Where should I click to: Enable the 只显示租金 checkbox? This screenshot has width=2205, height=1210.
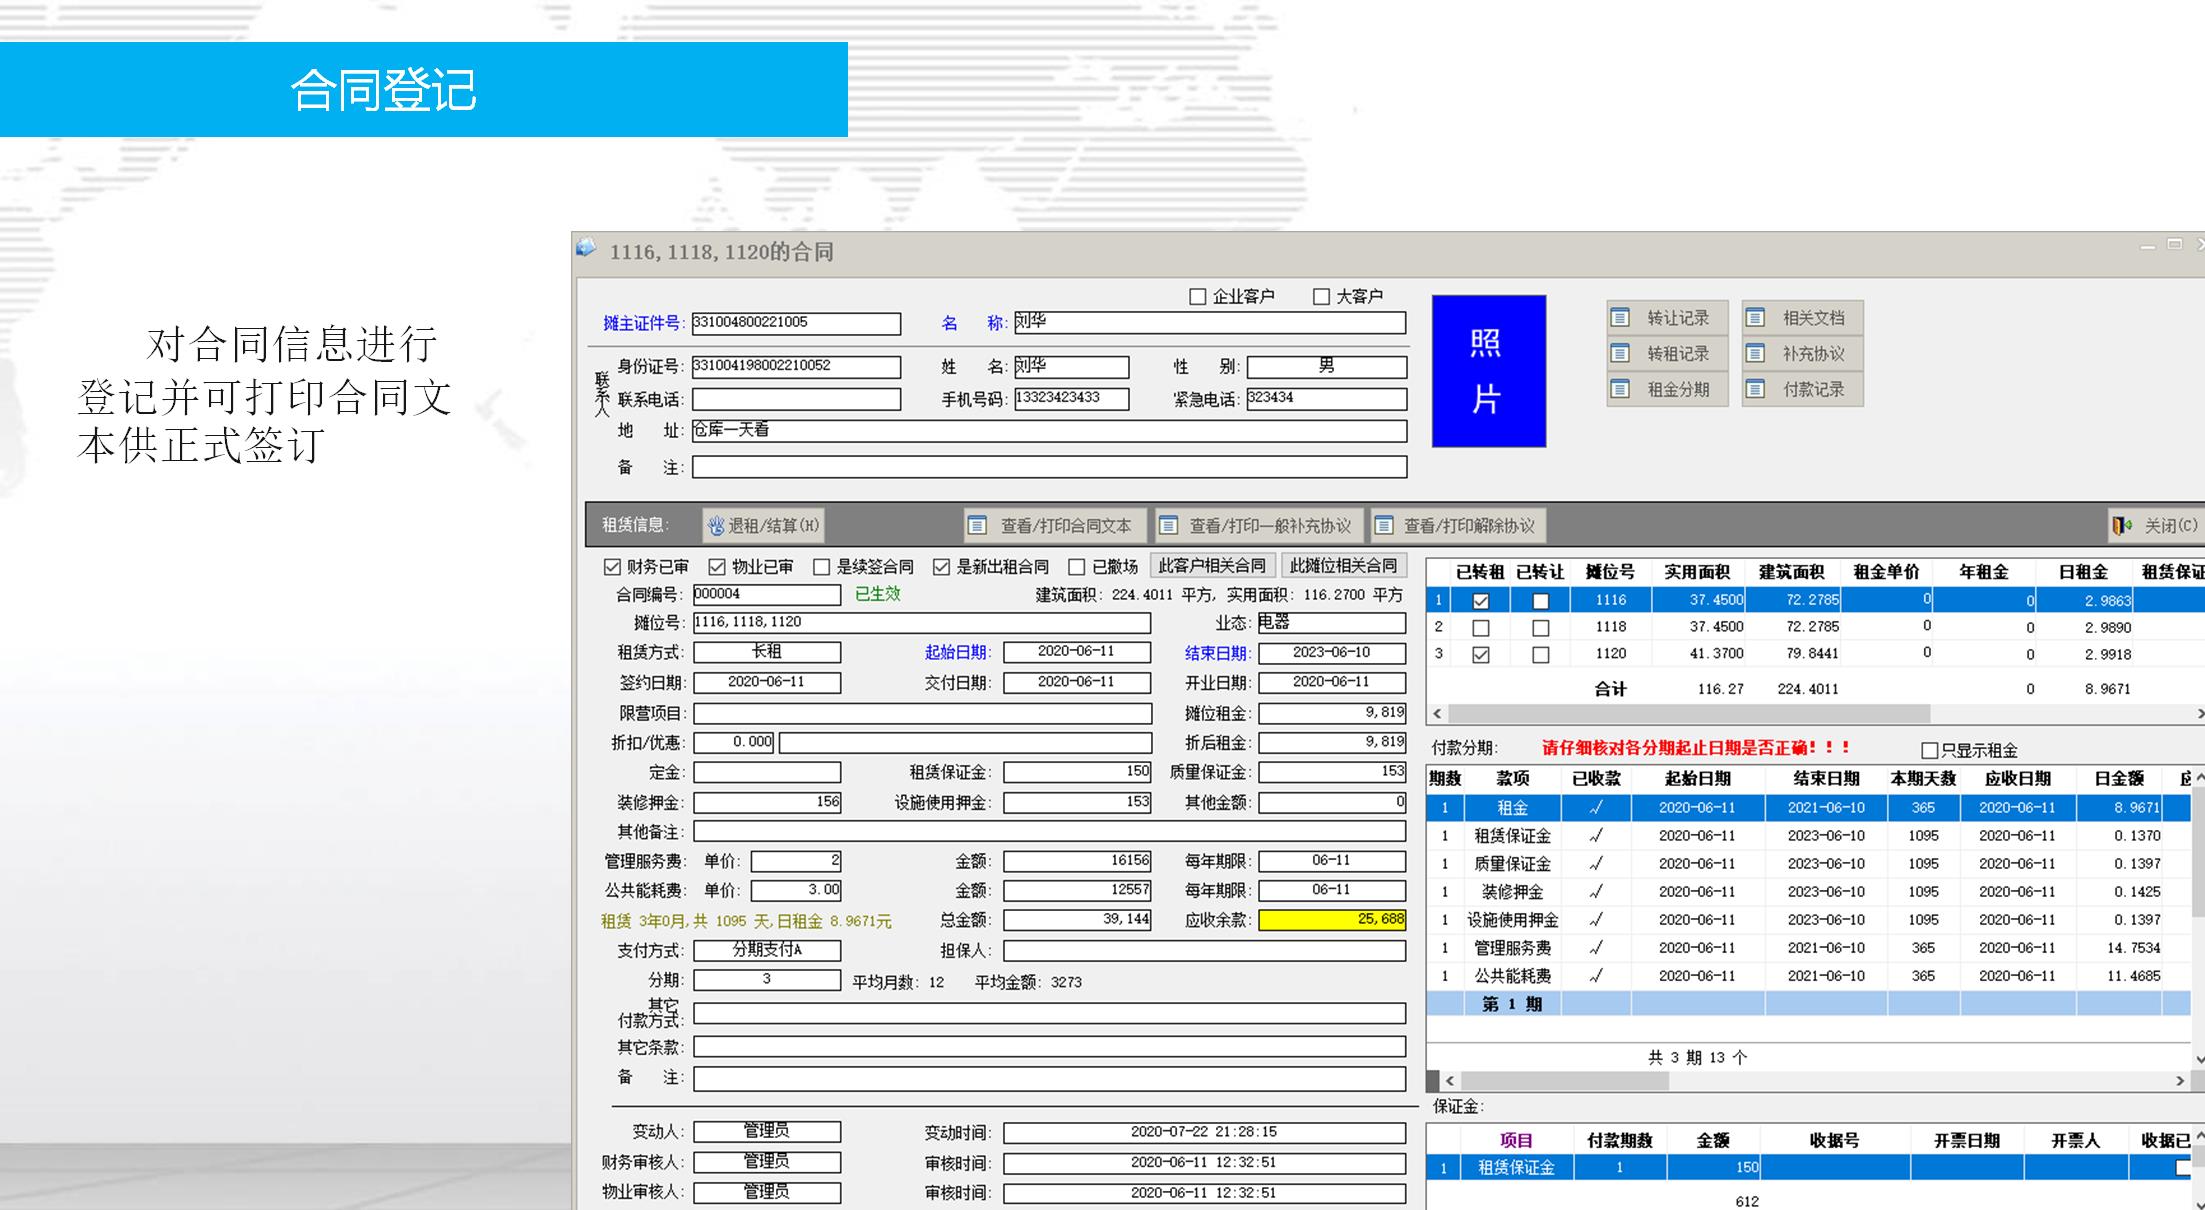(1930, 750)
